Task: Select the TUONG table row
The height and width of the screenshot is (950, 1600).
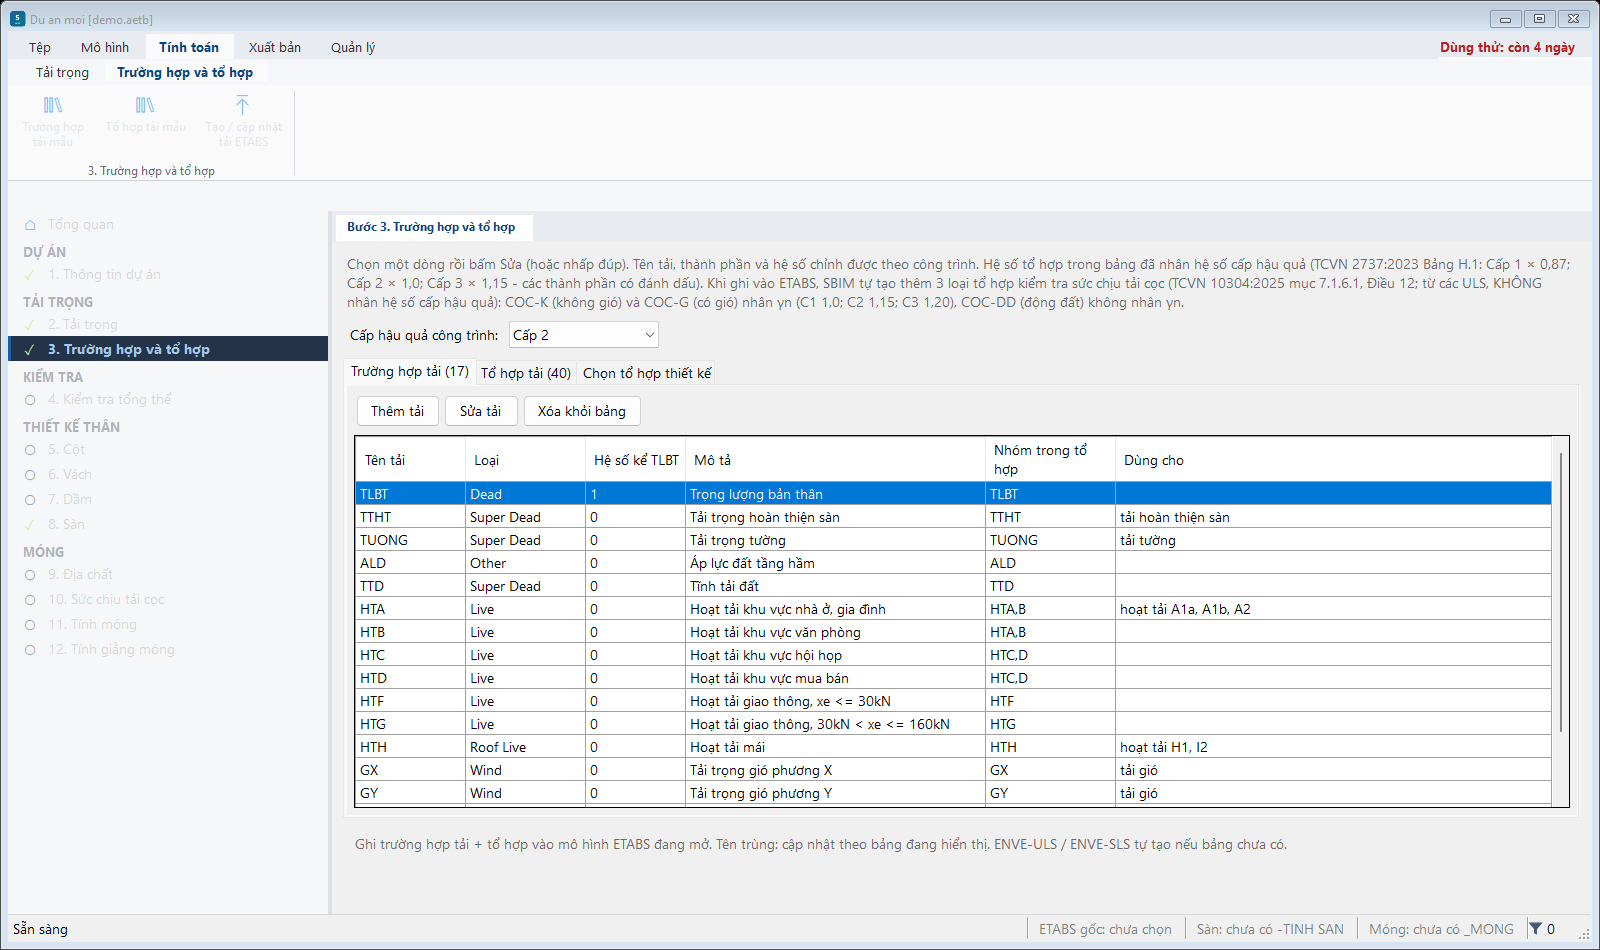Action: 953,540
